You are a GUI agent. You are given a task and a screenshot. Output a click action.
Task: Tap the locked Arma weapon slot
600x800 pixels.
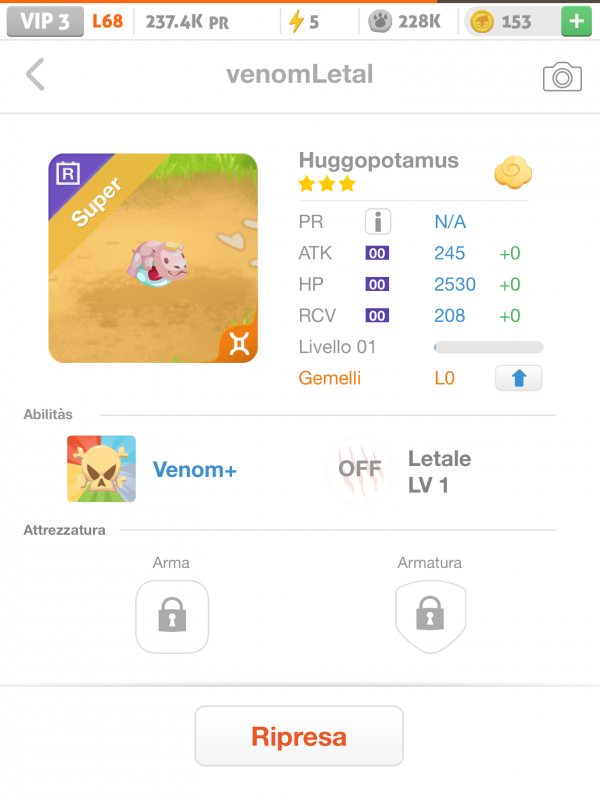click(172, 616)
